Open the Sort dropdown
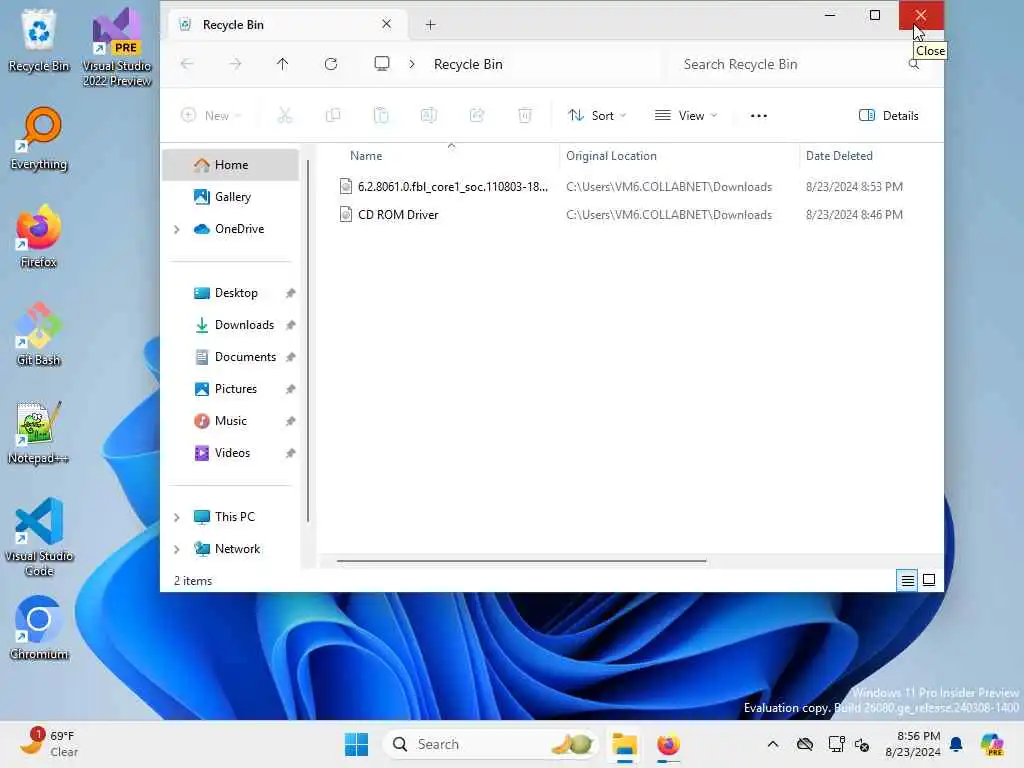1024x768 pixels. 597,116
